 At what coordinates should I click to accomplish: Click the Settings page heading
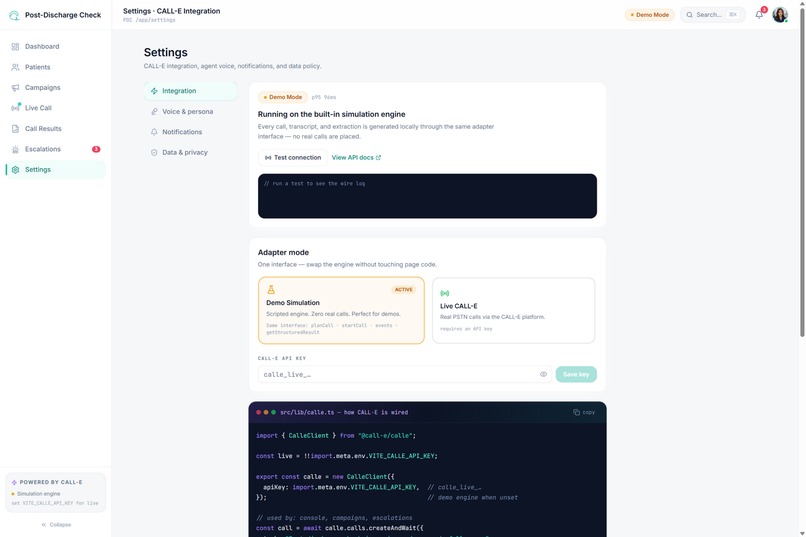pos(166,52)
